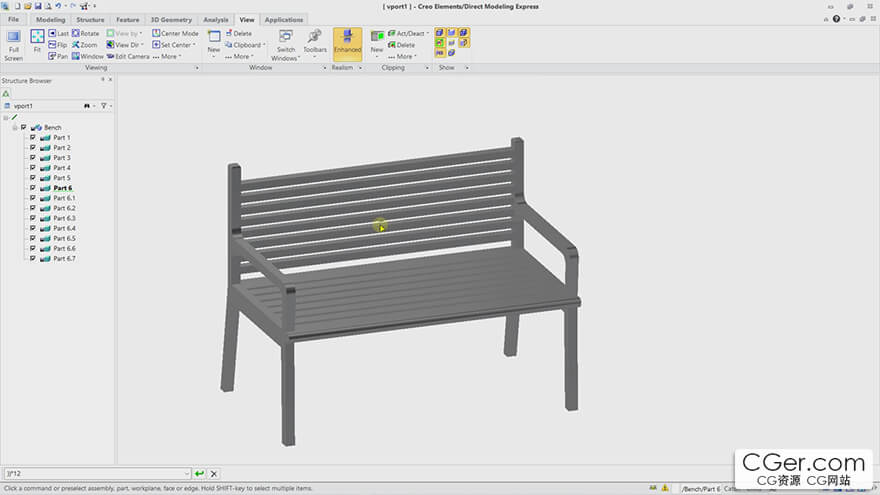The image size is (880, 495).
Task: Toggle visibility checkbox for Part 6.1
Action: point(33,198)
